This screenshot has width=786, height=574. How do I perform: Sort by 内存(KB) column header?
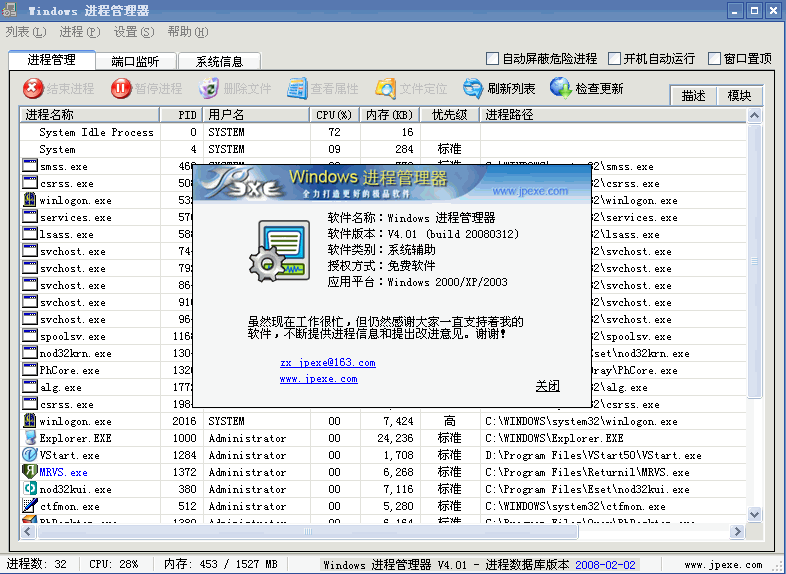click(389, 115)
